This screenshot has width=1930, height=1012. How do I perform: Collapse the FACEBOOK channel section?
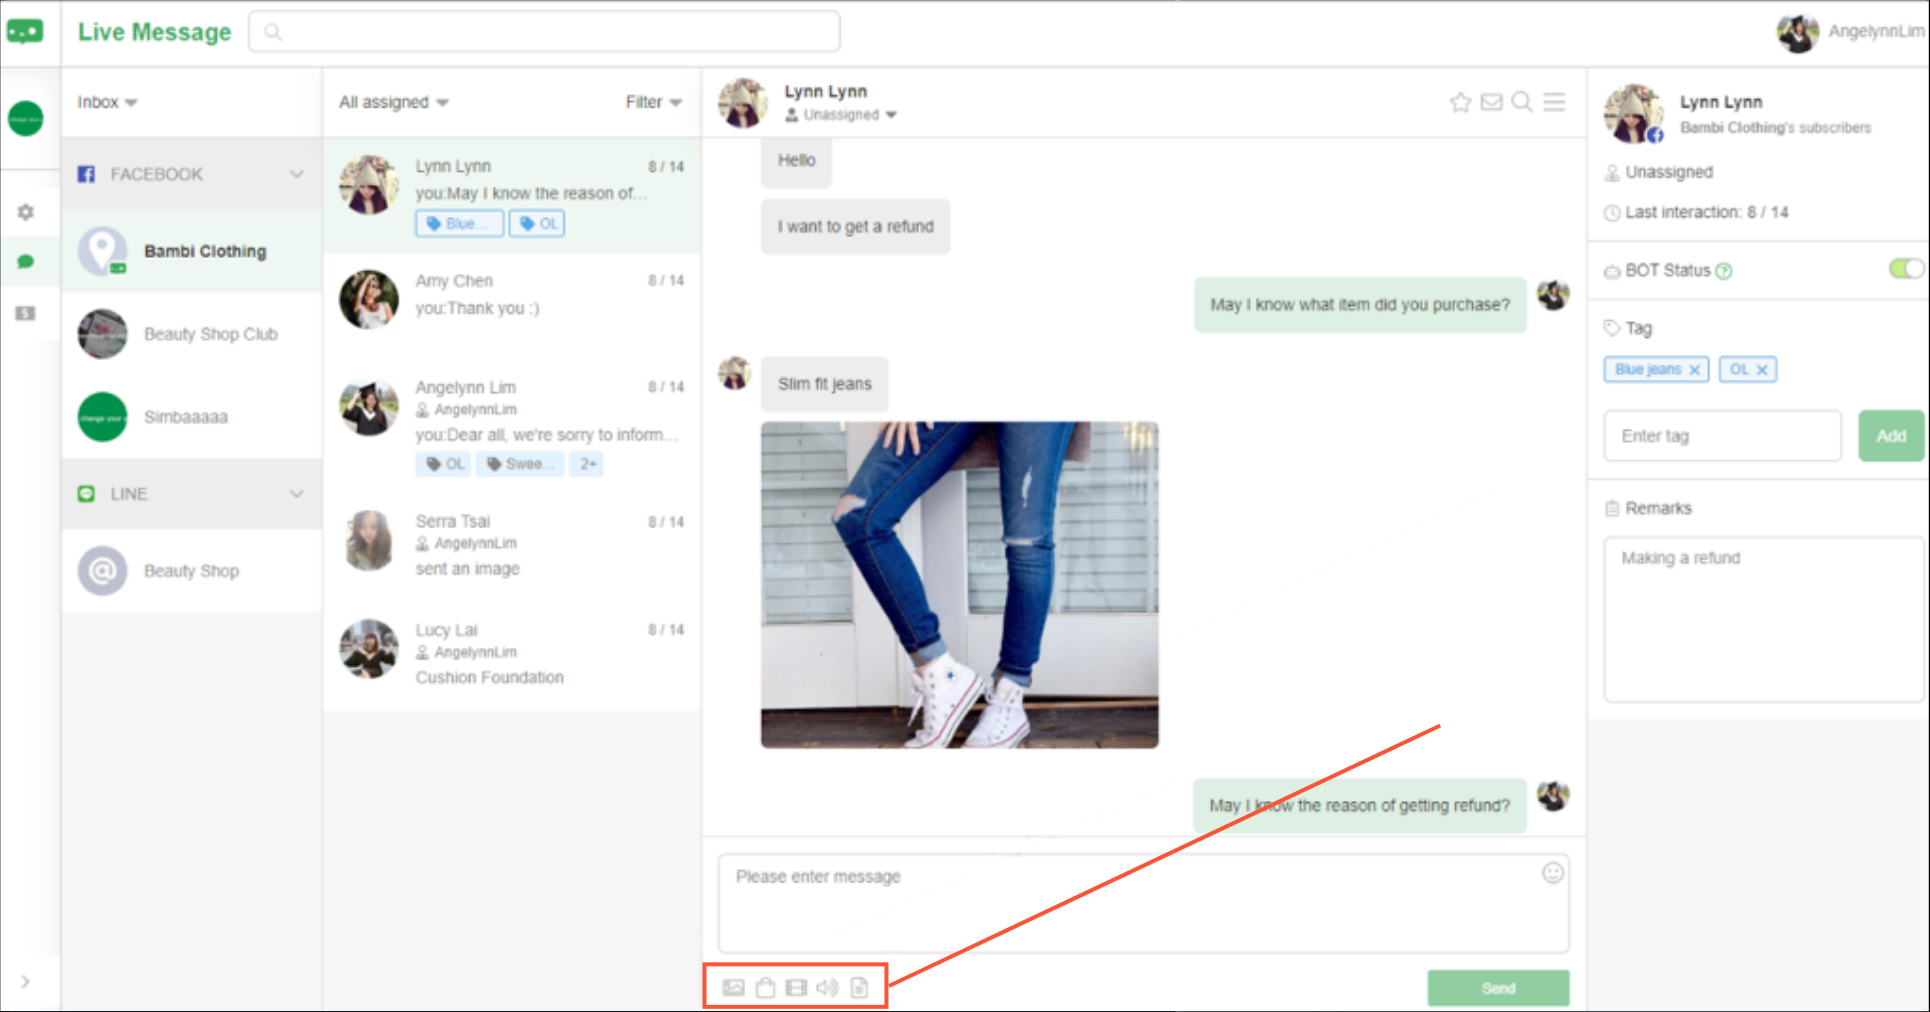(296, 174)
